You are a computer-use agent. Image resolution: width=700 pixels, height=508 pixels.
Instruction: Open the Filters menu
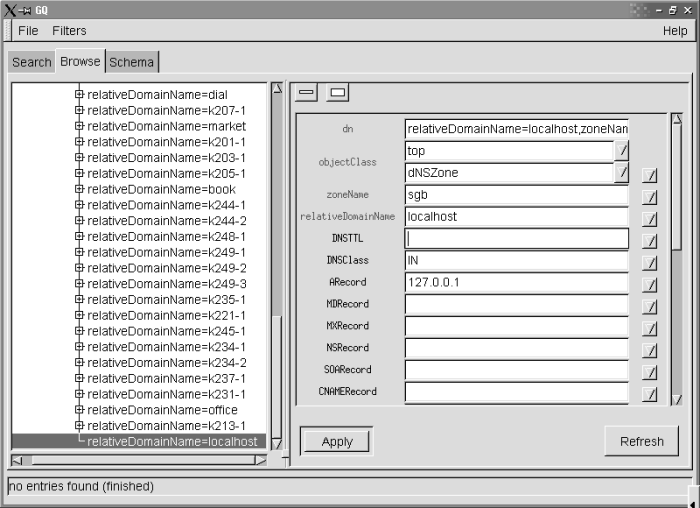point(69,31)
